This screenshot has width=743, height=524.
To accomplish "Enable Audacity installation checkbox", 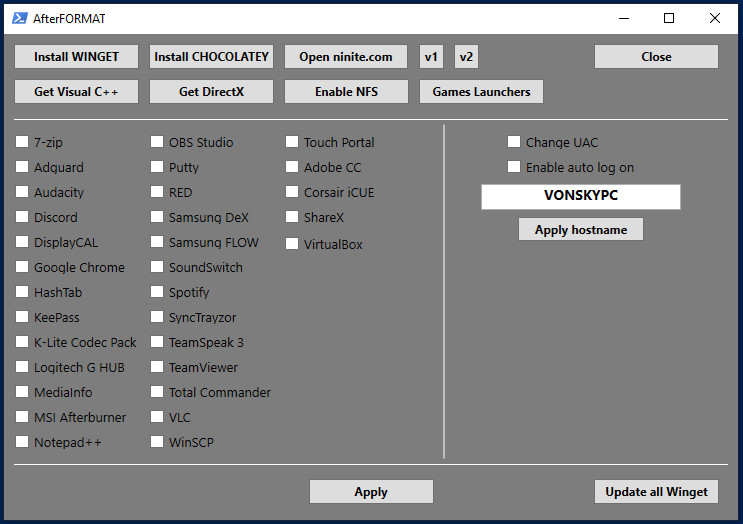I will pos(22,192).
